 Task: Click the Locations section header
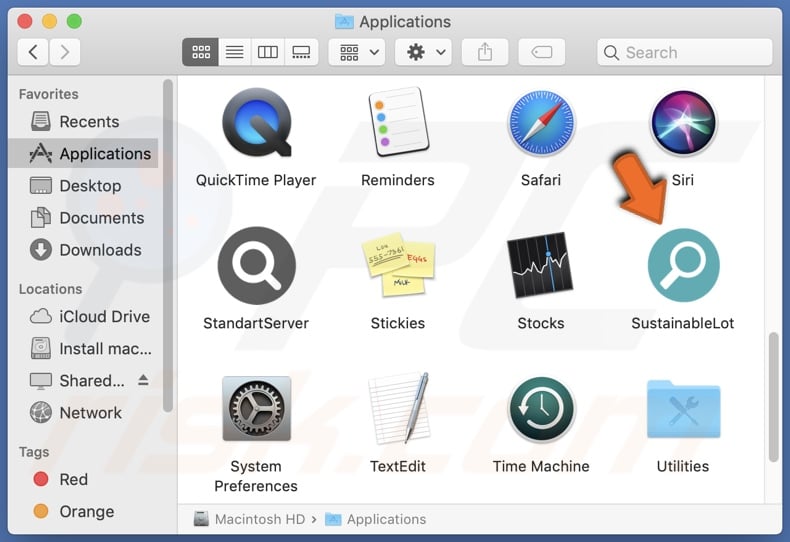click(x=50, y=289)
